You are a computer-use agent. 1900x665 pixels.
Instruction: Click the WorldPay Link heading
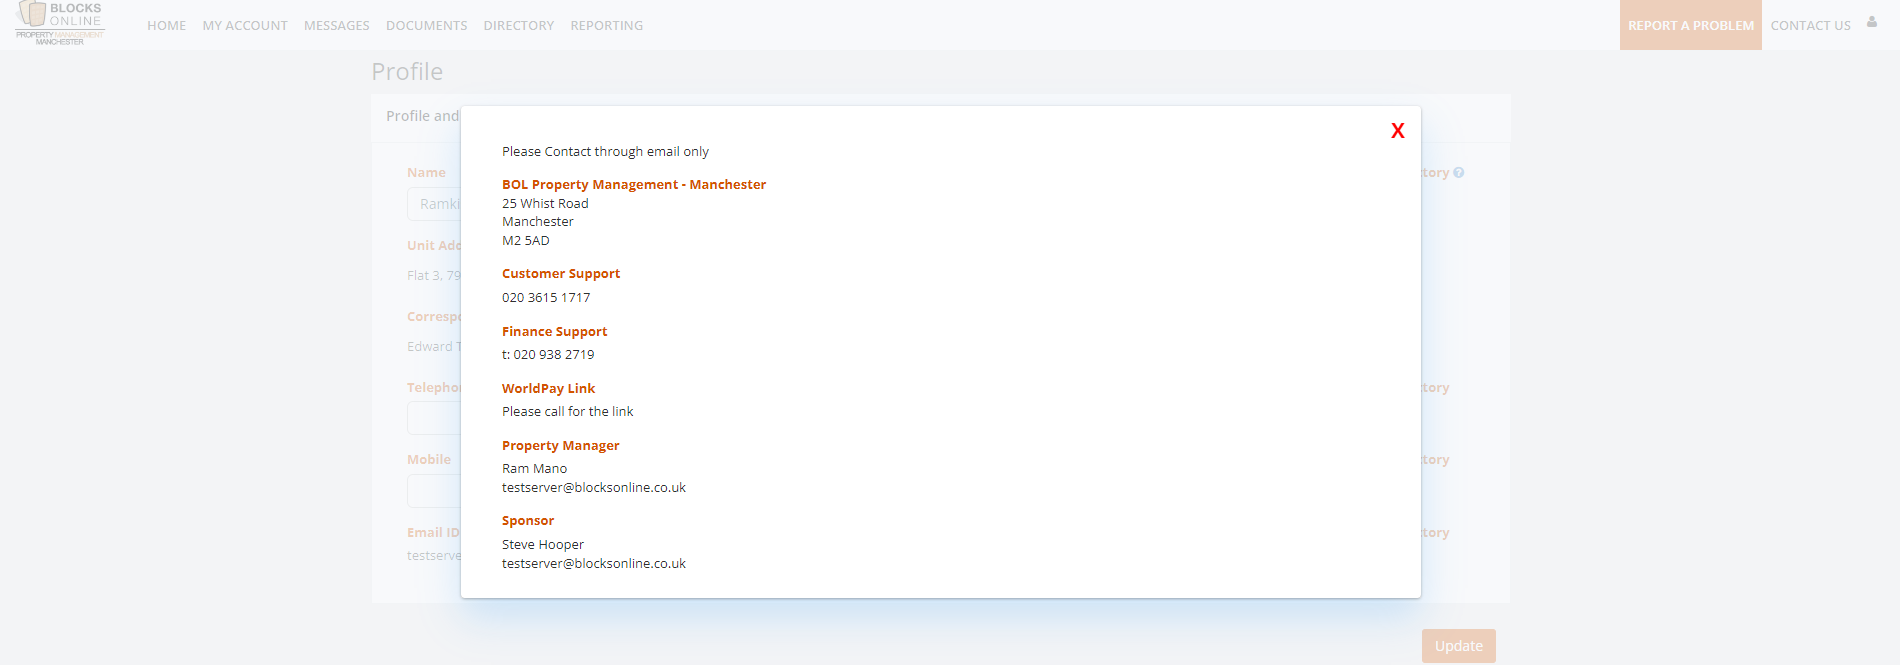(548, 389)
